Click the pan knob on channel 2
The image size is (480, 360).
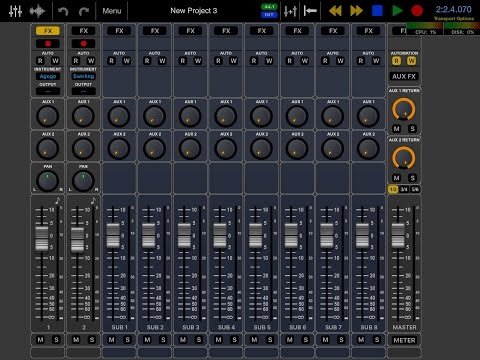[83, 181]
